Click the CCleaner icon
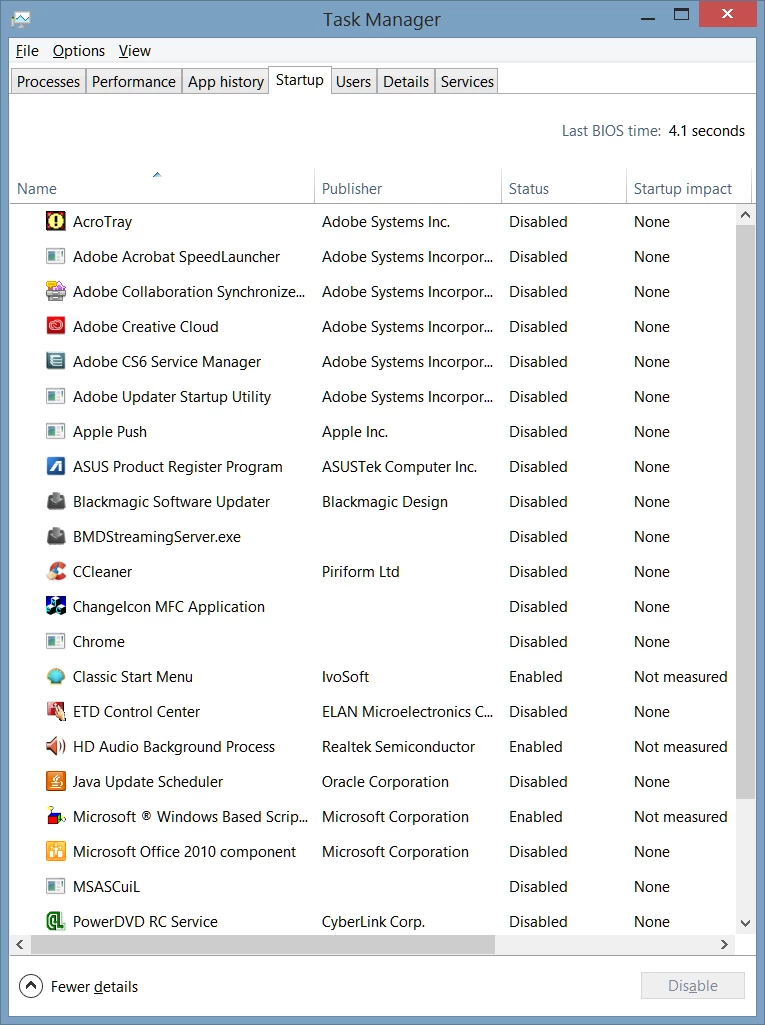765x1025 pixels. click(x=56, y=571)
